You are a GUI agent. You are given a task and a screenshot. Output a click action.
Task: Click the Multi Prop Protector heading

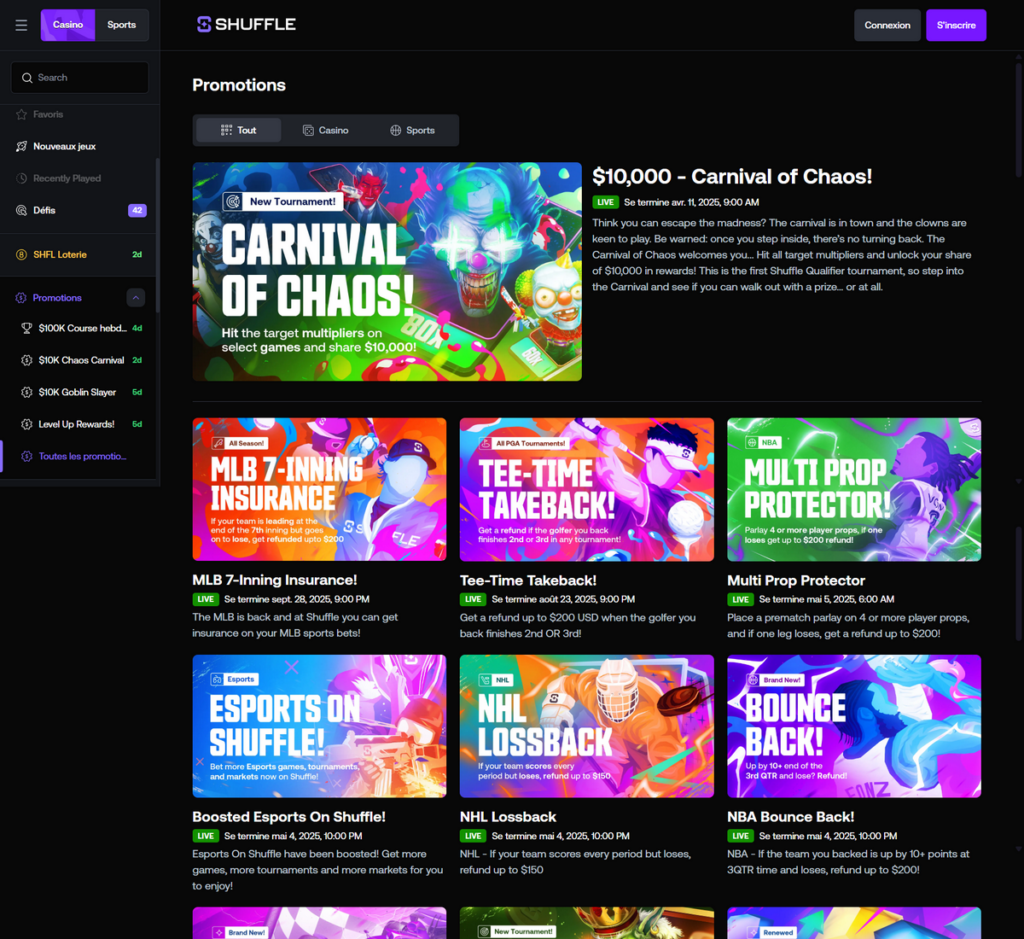(x=796, y=581)
